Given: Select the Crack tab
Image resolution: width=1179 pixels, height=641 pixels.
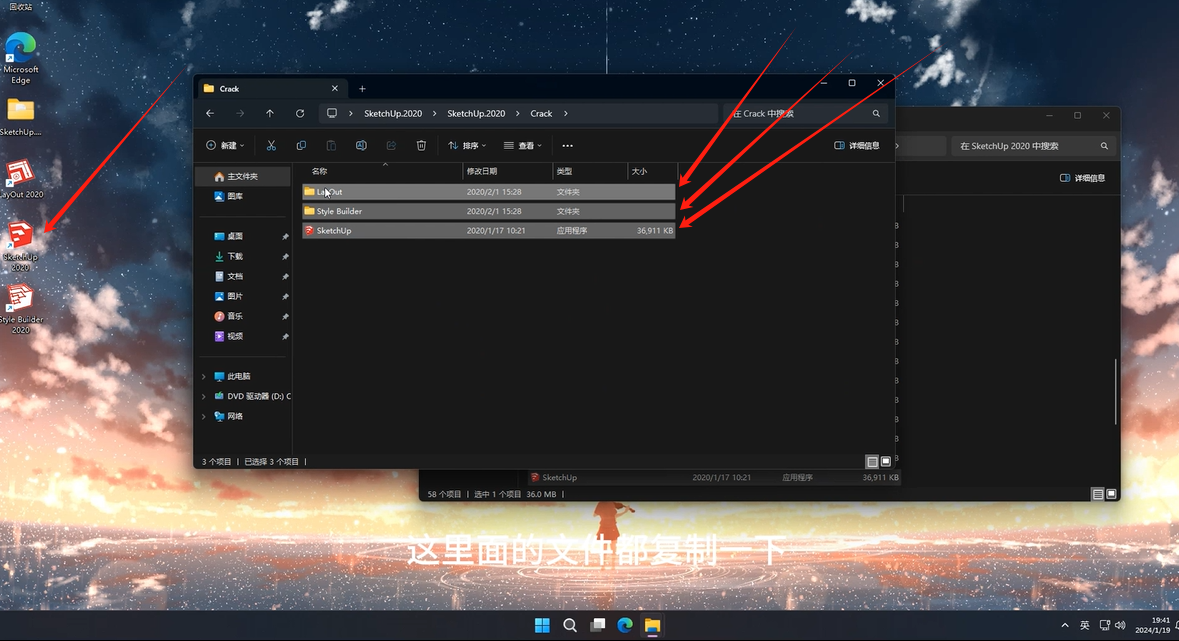Looking at the screenshot, I should click(x=270, y=89).
